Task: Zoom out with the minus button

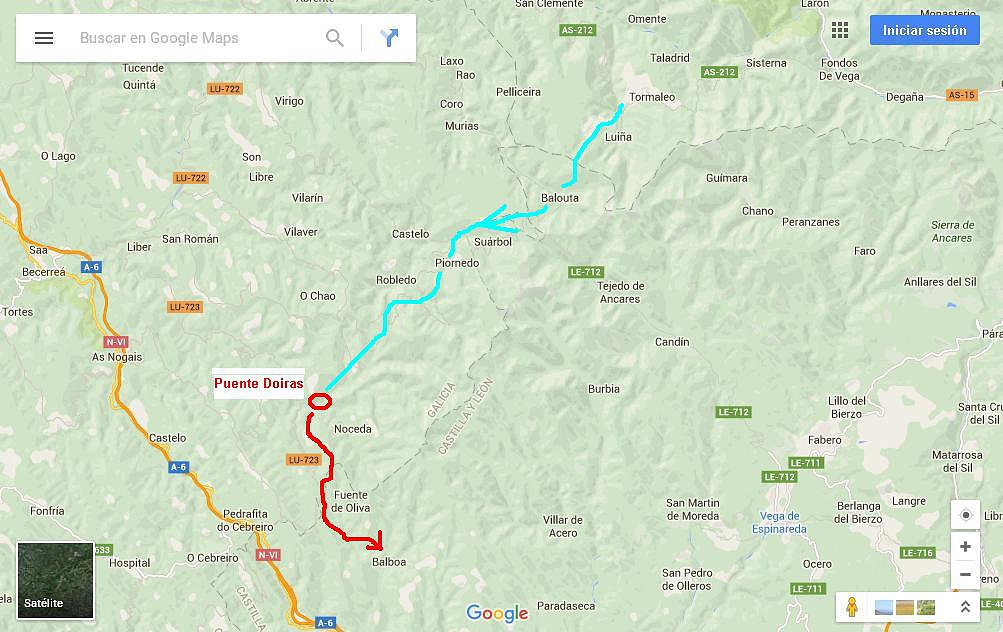Action: tap(965, 574)
